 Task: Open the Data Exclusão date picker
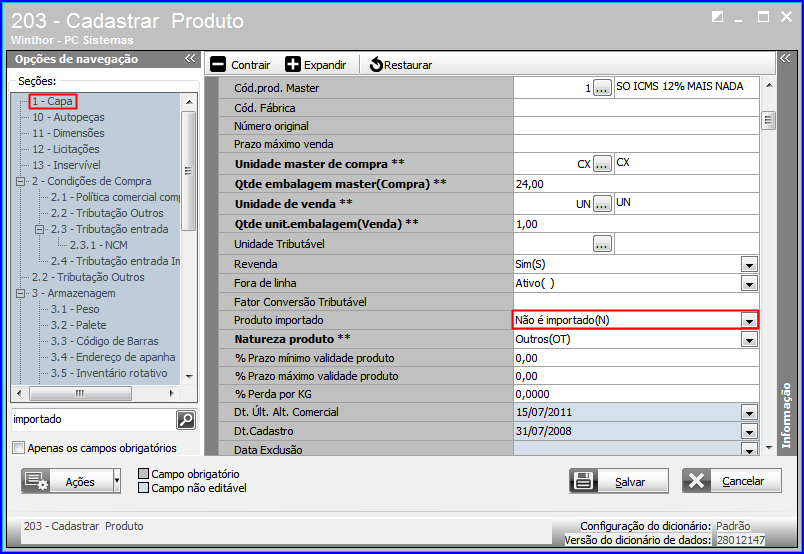point(749,450)
